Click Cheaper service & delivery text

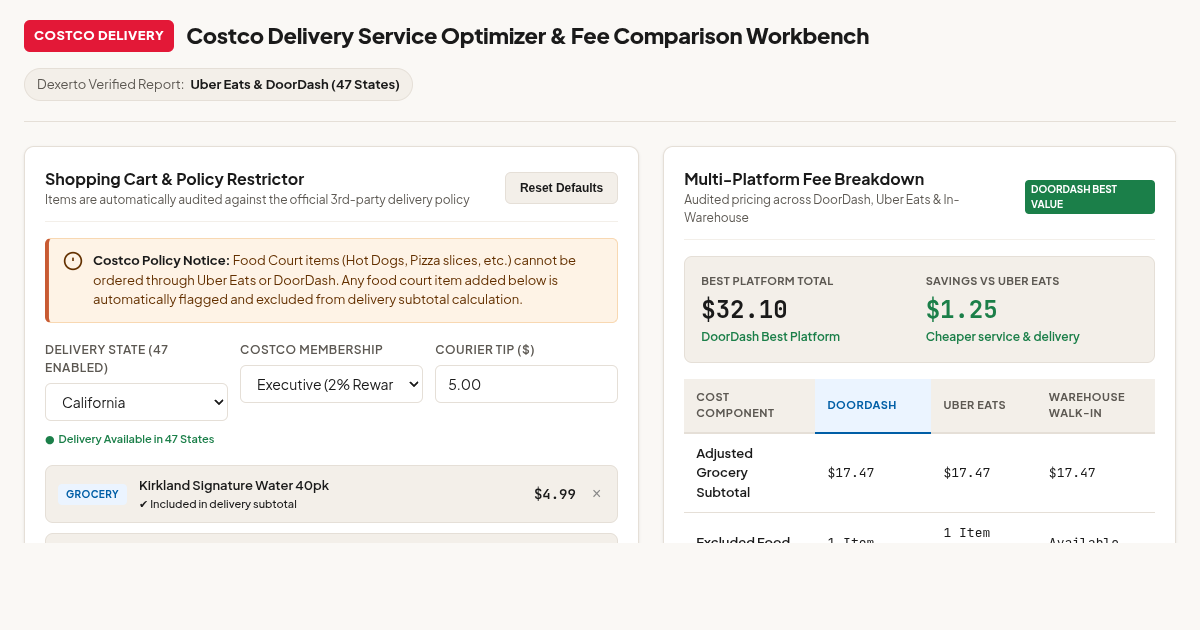click(x=1002, y=337)
